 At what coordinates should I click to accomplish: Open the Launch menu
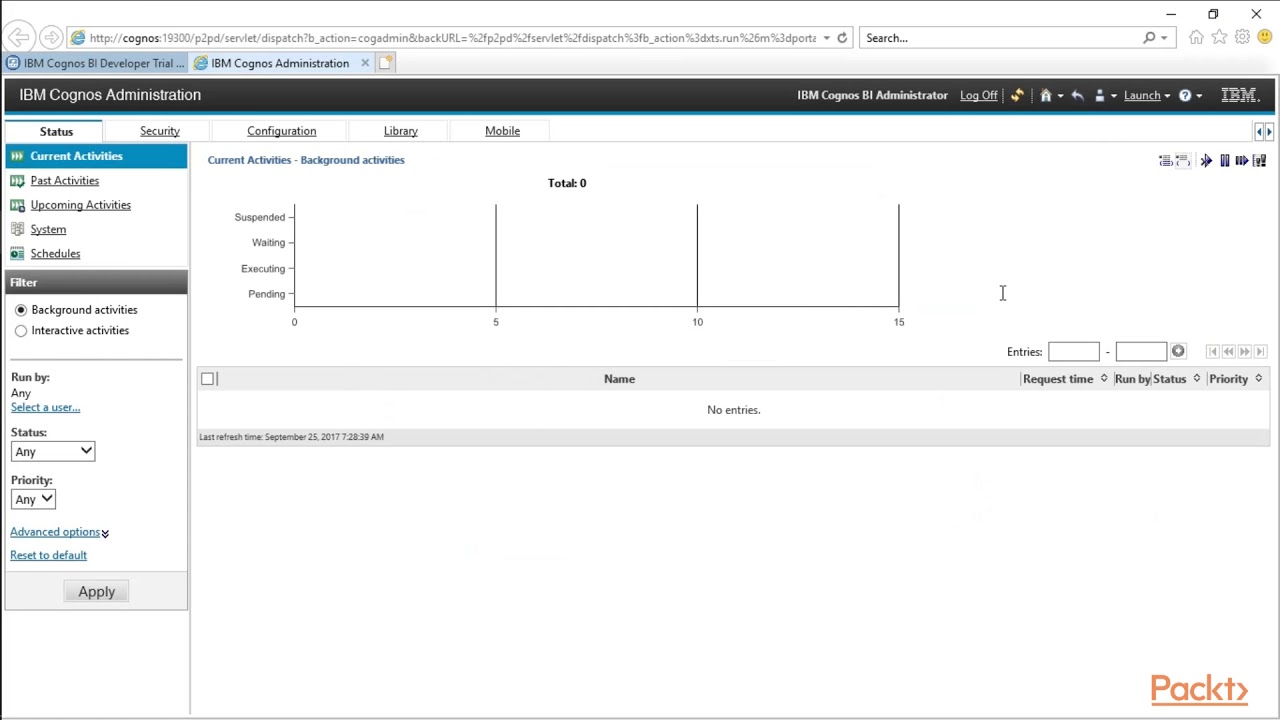[1147, 95]
